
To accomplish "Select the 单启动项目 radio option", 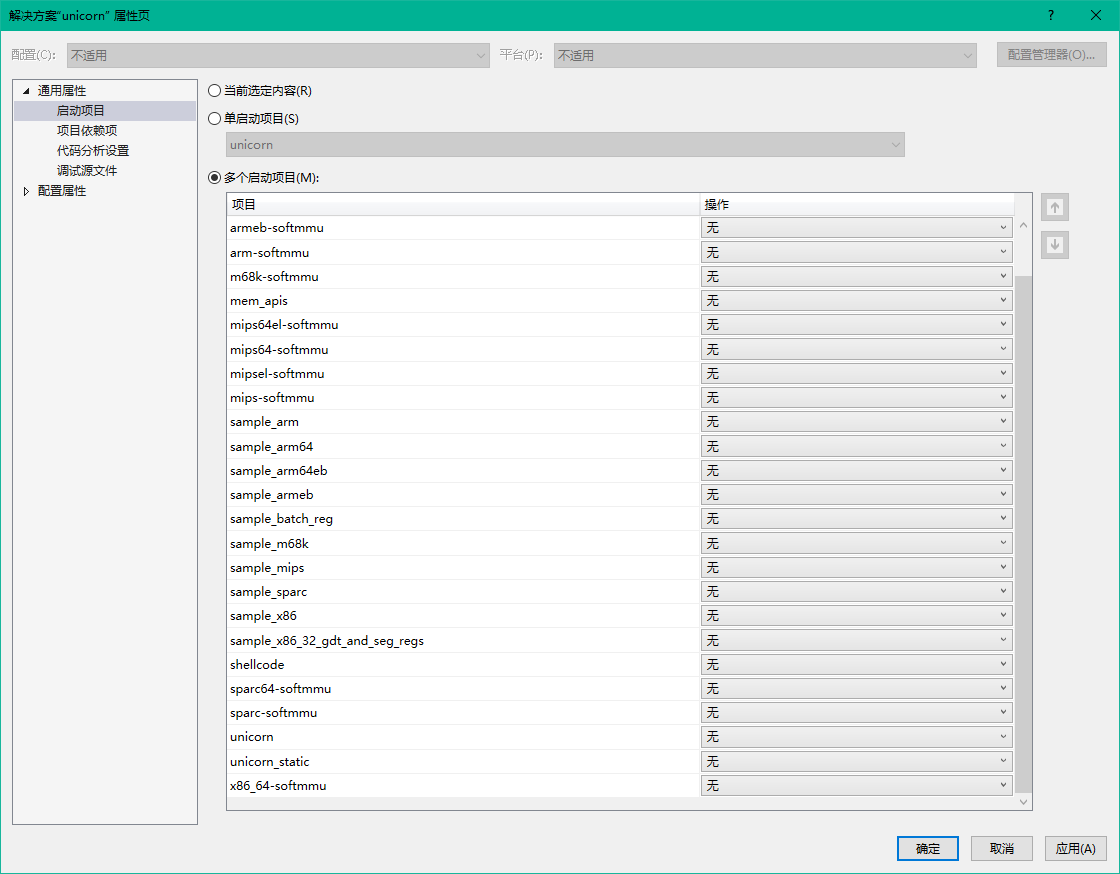I will tap(214, 119).
